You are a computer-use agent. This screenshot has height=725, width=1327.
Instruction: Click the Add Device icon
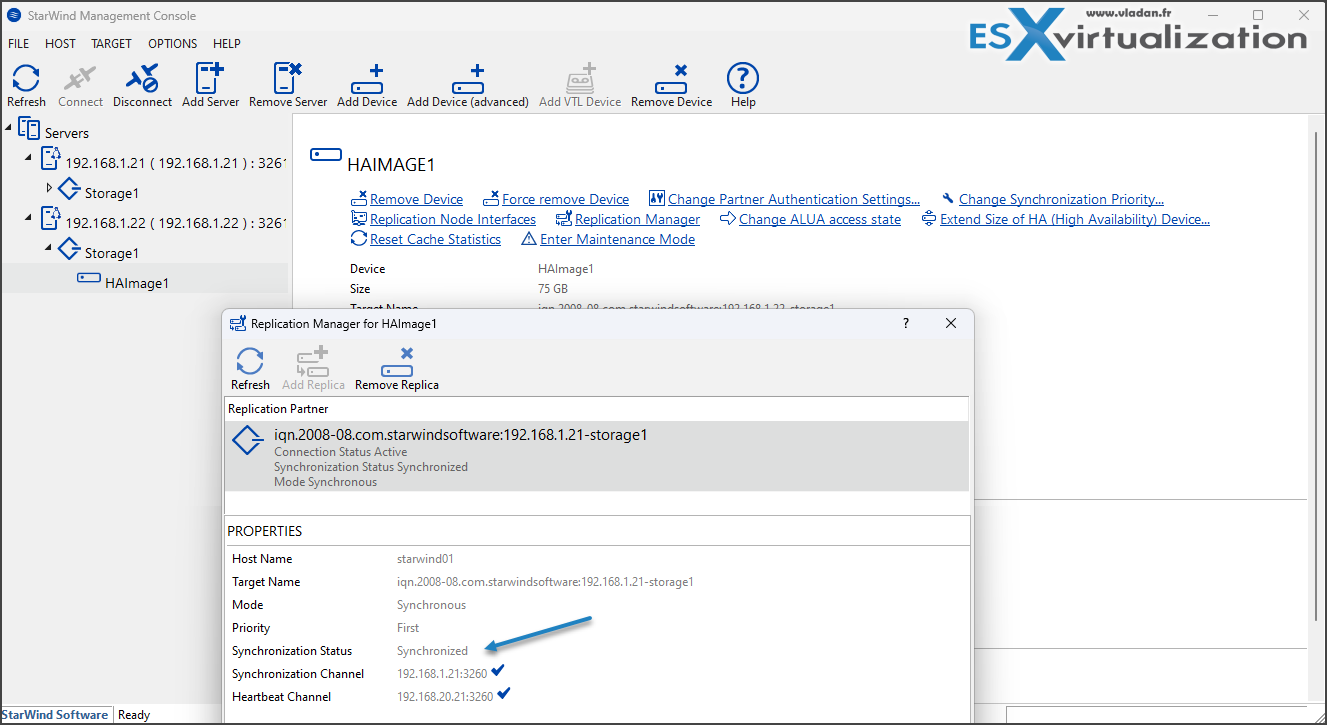click(x=367, y=79)
